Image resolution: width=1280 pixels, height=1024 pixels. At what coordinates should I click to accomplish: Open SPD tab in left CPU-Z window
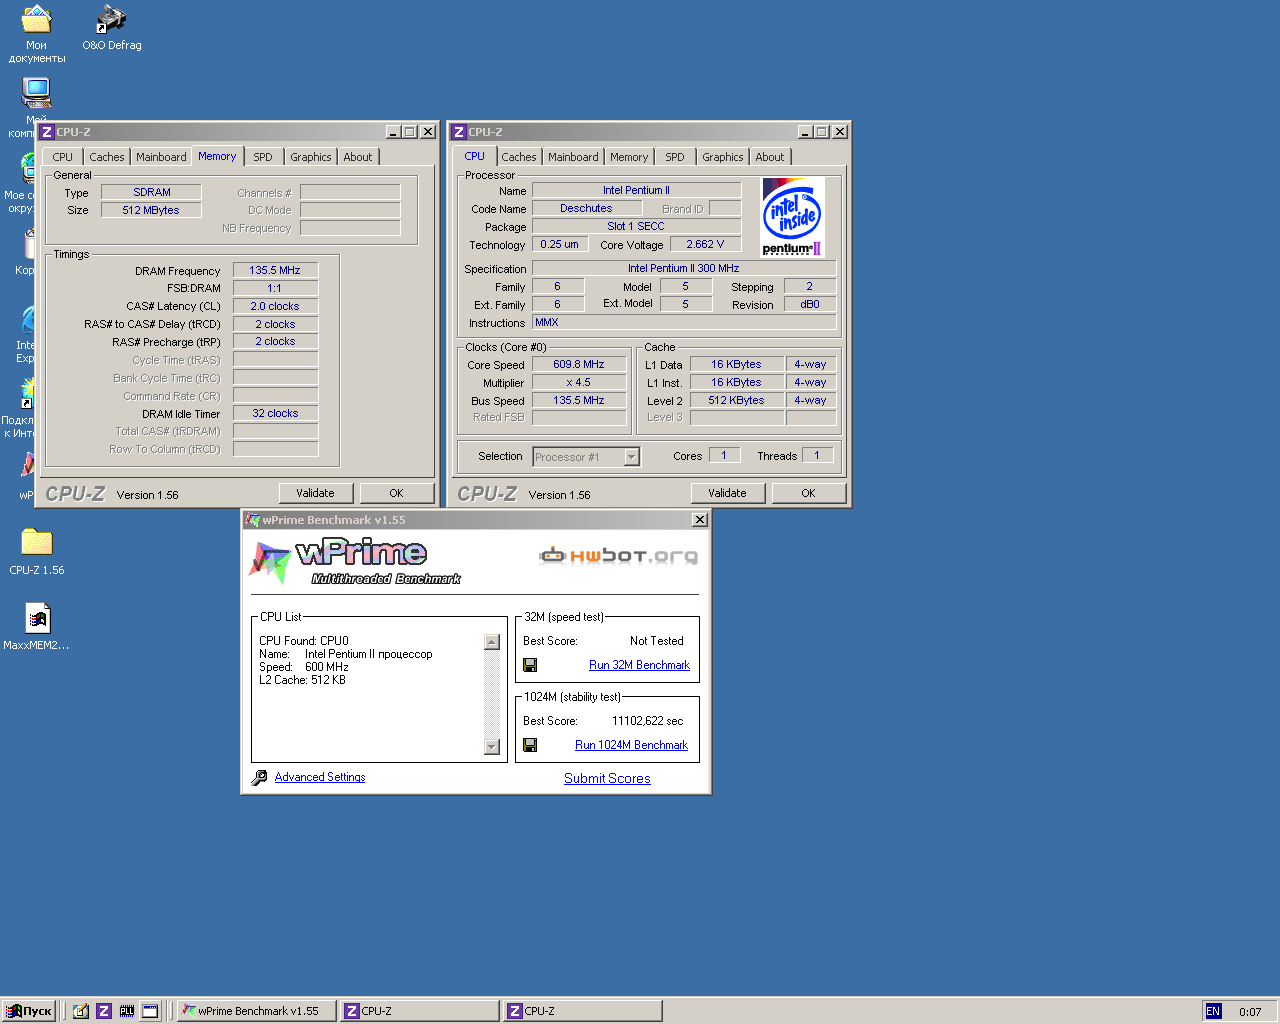(263, 157)
